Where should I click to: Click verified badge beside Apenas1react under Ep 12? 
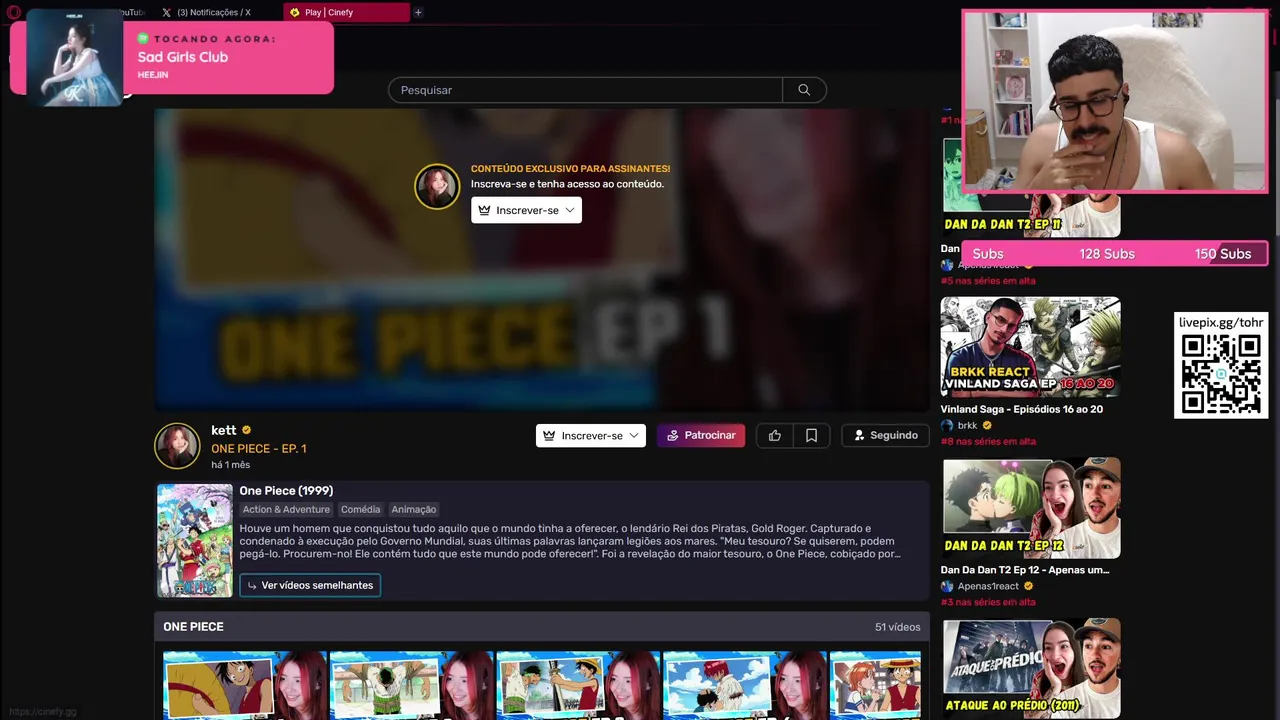point(1028,586)
